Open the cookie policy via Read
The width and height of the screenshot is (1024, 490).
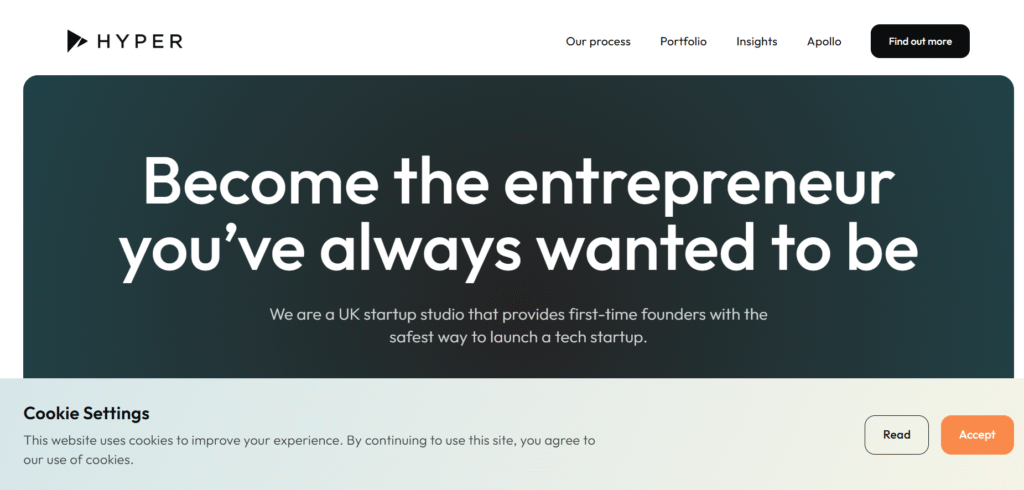pos(896,435)
